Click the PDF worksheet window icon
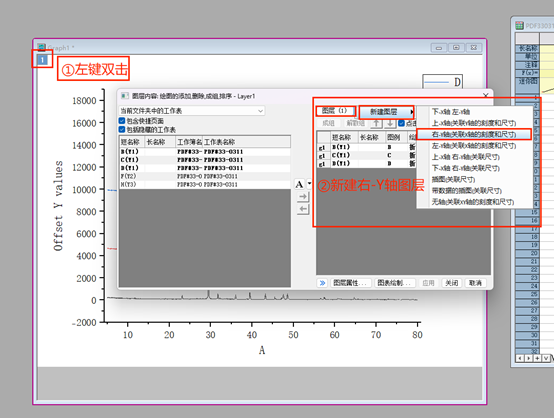The height and width of the screenshot is (418, 554). click(519, 25)
